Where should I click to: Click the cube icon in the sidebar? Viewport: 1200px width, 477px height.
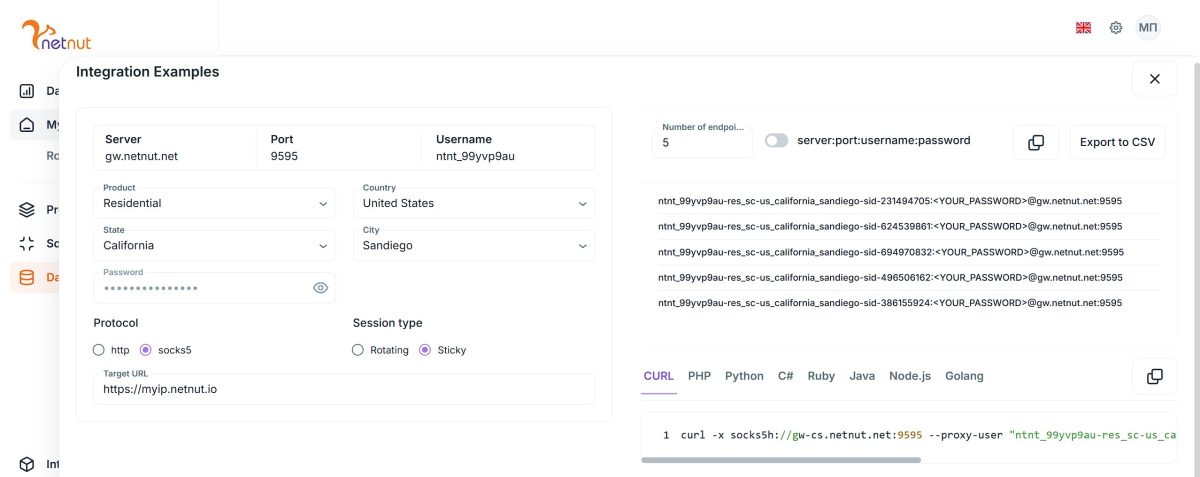point(27,464)
